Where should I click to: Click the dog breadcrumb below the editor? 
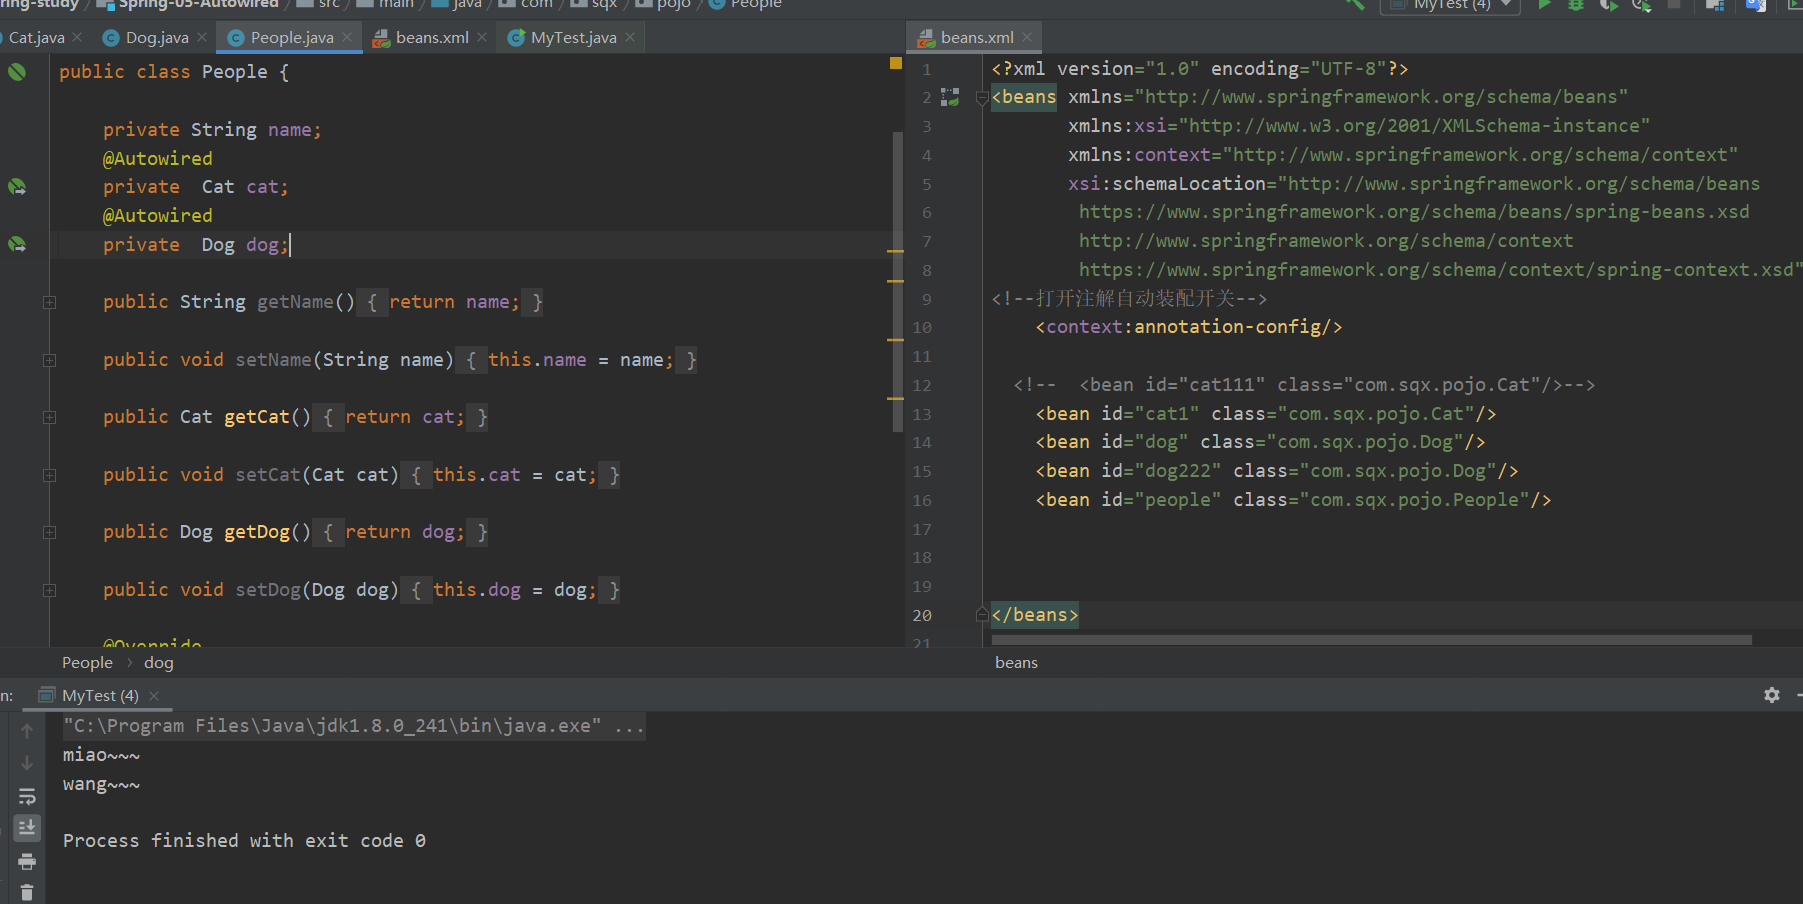[159, 663]
